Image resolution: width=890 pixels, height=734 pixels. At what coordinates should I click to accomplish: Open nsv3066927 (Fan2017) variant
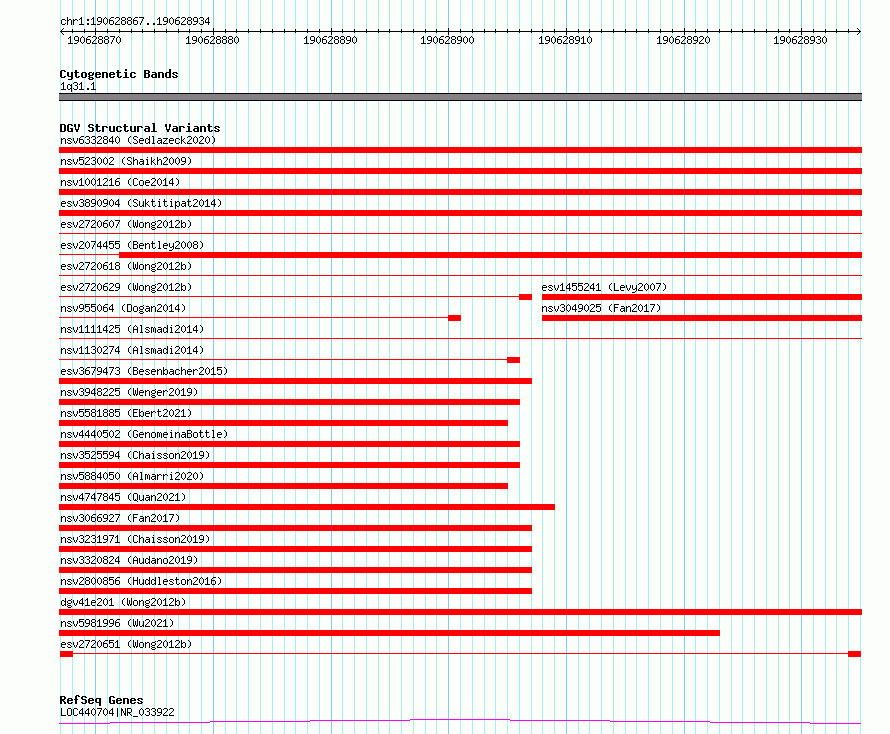pos(120,518)
